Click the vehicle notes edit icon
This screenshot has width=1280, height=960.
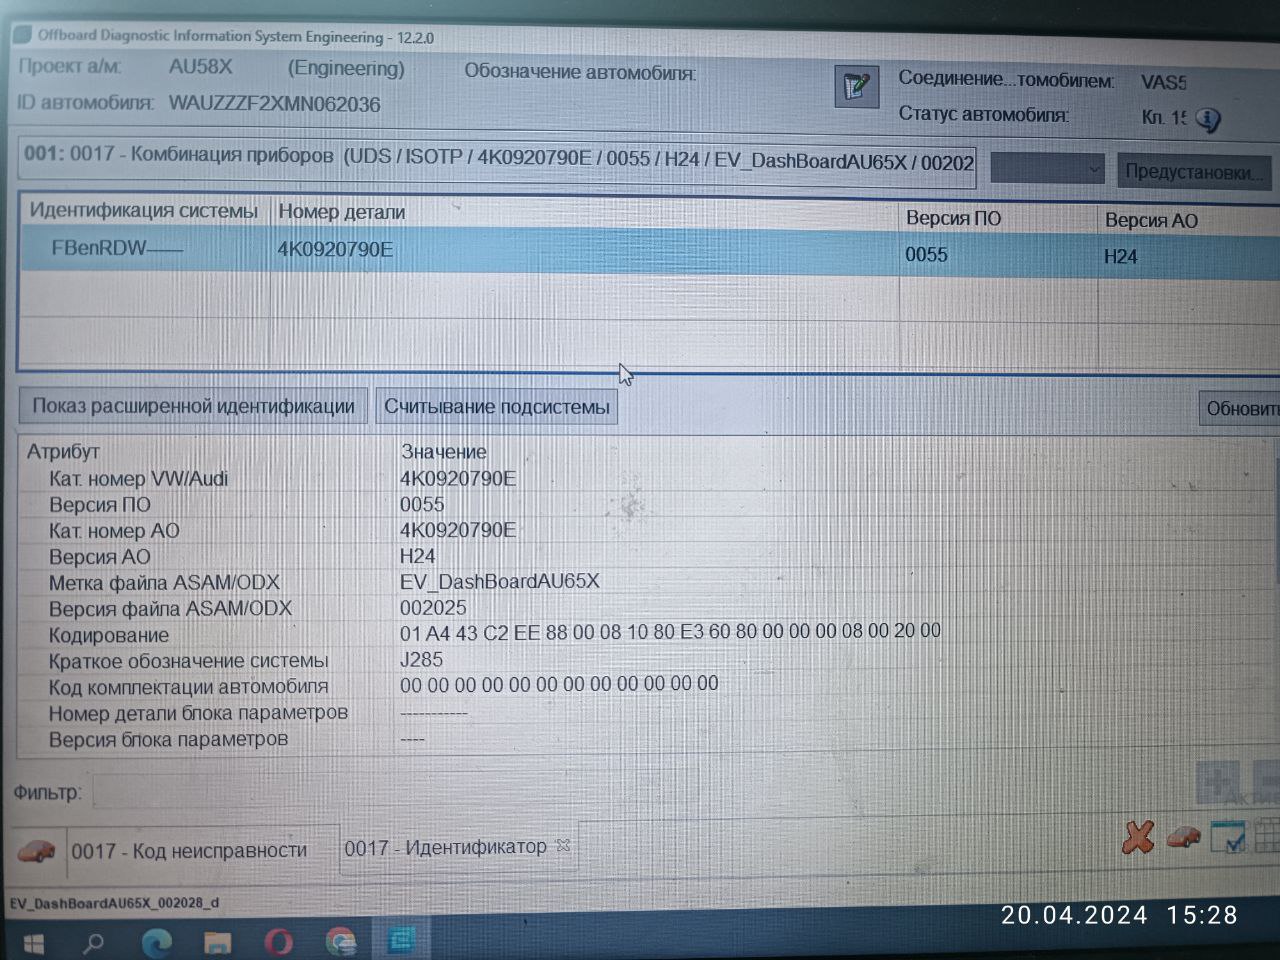(x=856, y=87)
